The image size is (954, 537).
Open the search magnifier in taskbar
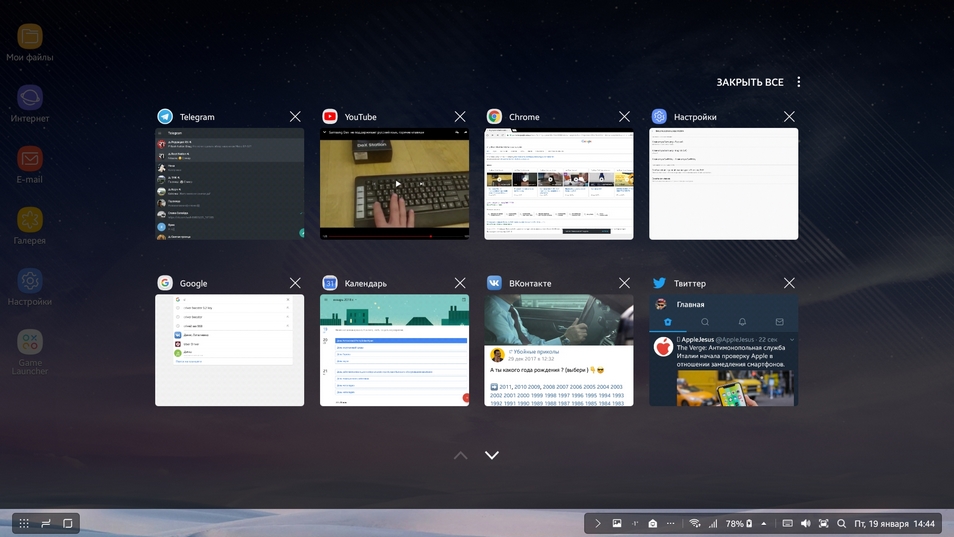pyautogui.click(x=841, y=523)
